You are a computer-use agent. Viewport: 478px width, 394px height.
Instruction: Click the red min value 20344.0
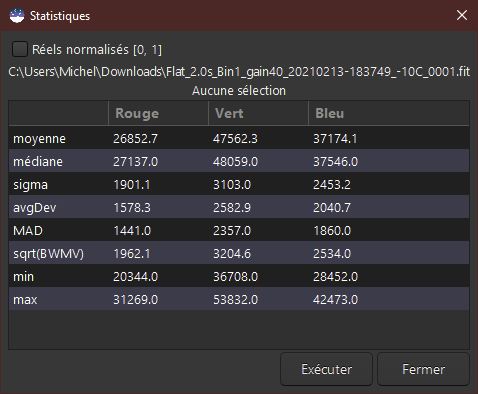click(x=135, y=277)
